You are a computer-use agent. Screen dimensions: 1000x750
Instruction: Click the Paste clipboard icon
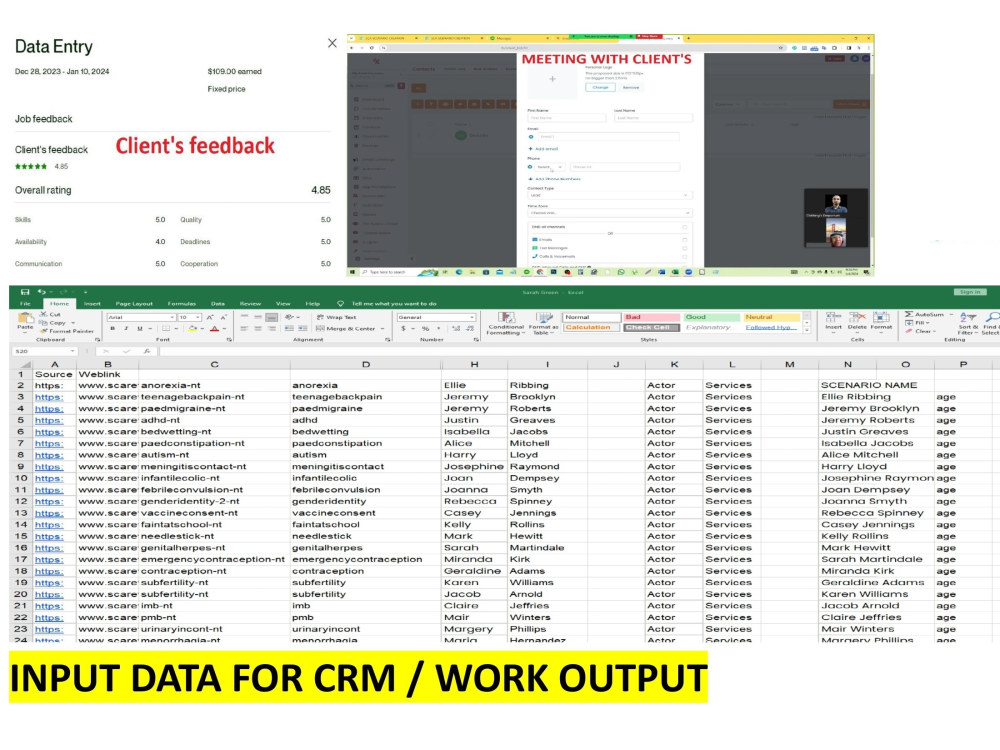[26, 320]
